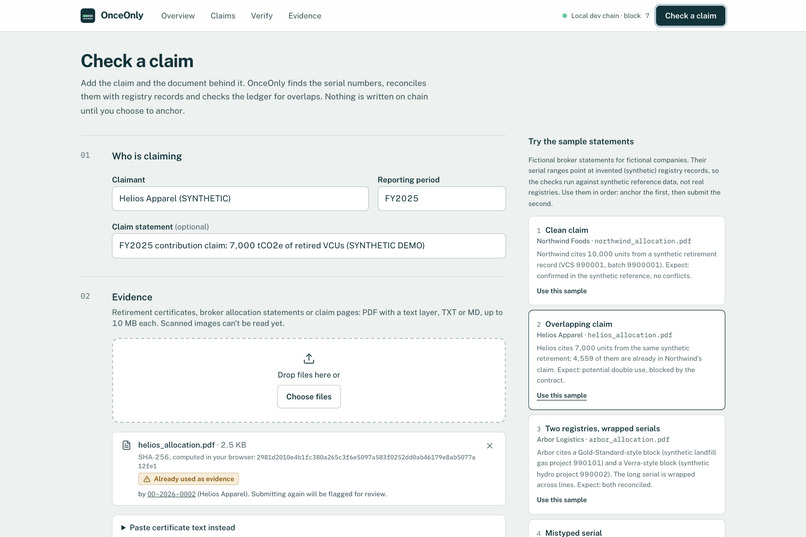The width and height of the screenshot is (806, 537).
Task: Click the Claimant input field
Action: coord(240,198)
